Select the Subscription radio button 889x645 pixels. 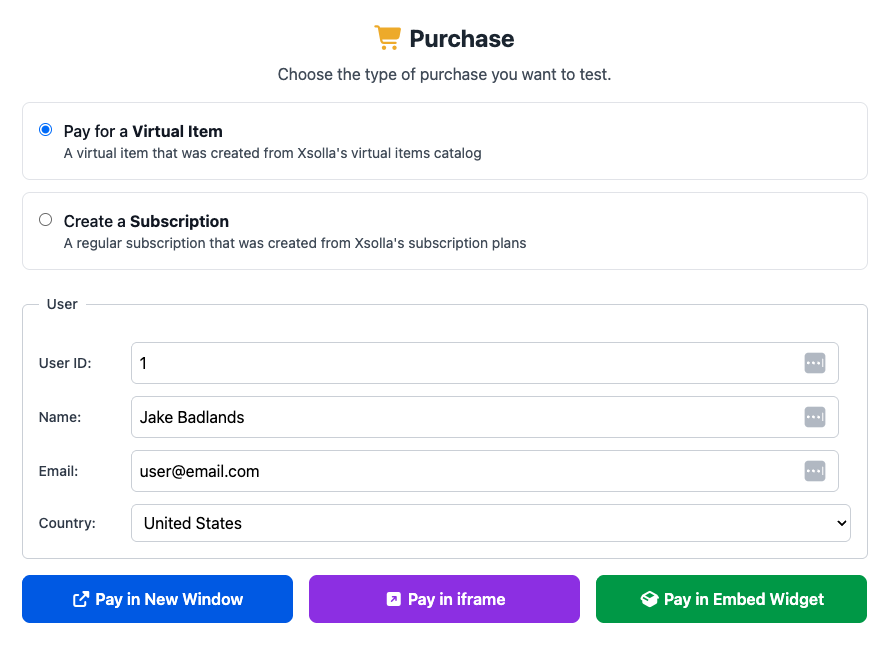coord(45,220)
